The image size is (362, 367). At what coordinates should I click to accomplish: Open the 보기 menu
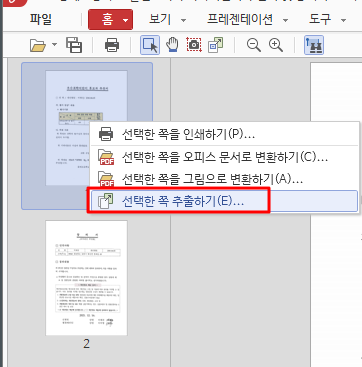pos(160,19)
